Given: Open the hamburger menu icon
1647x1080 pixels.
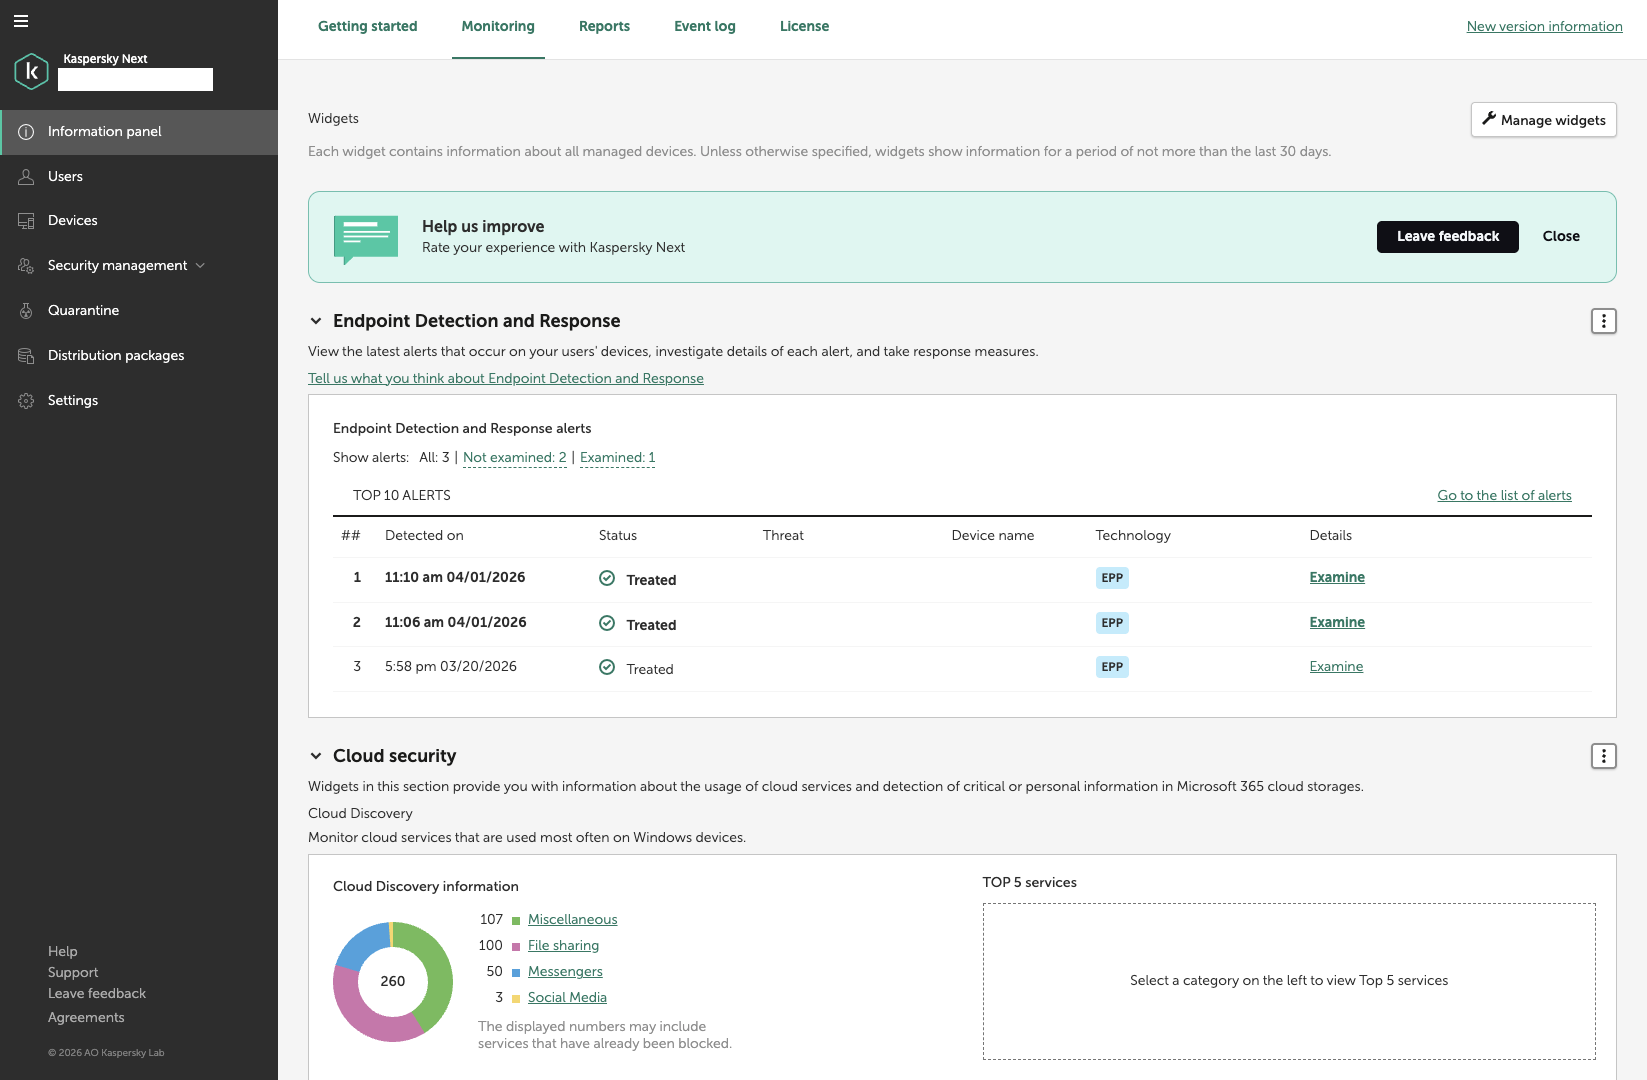Looking at the screenshot, I should click(x=21, y=21).
